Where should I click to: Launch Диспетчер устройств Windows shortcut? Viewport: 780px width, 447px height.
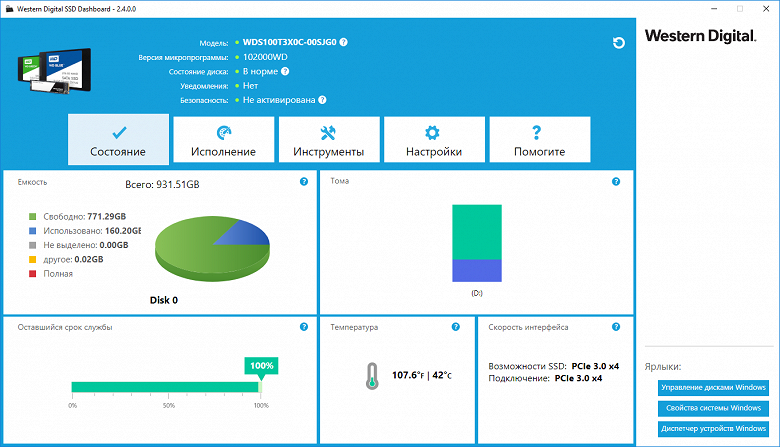[x=713, y=429]
